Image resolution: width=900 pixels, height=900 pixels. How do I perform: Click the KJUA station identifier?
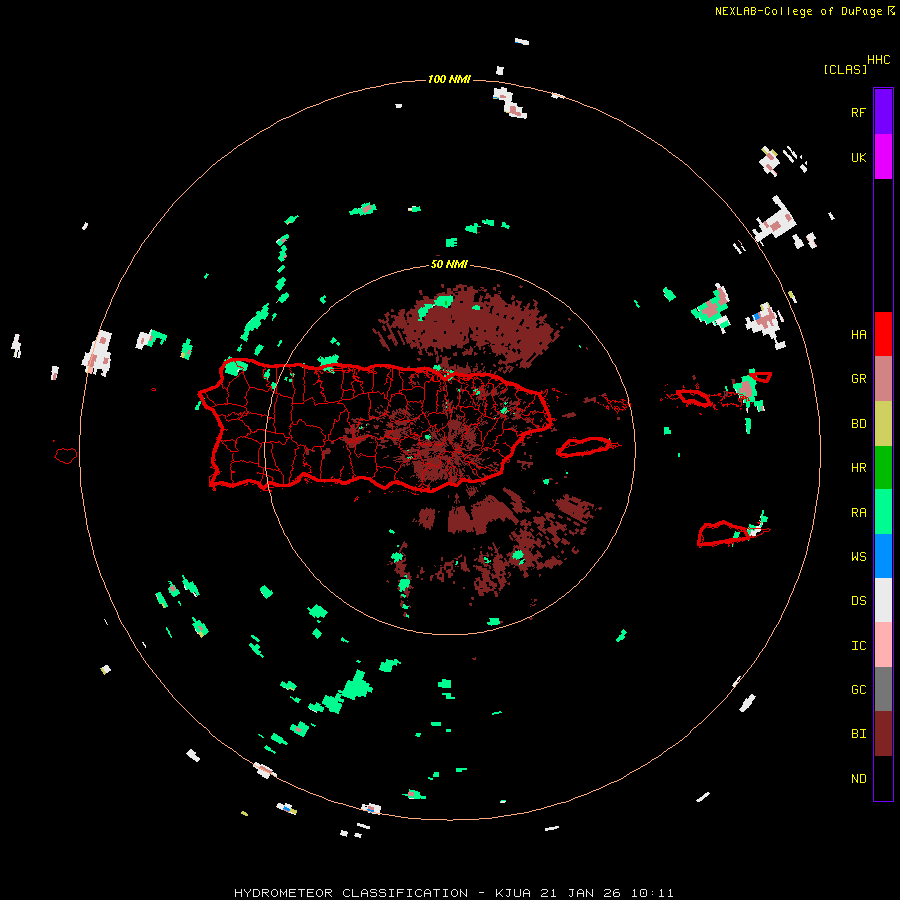pyautogui.click(x=513, y=893)
